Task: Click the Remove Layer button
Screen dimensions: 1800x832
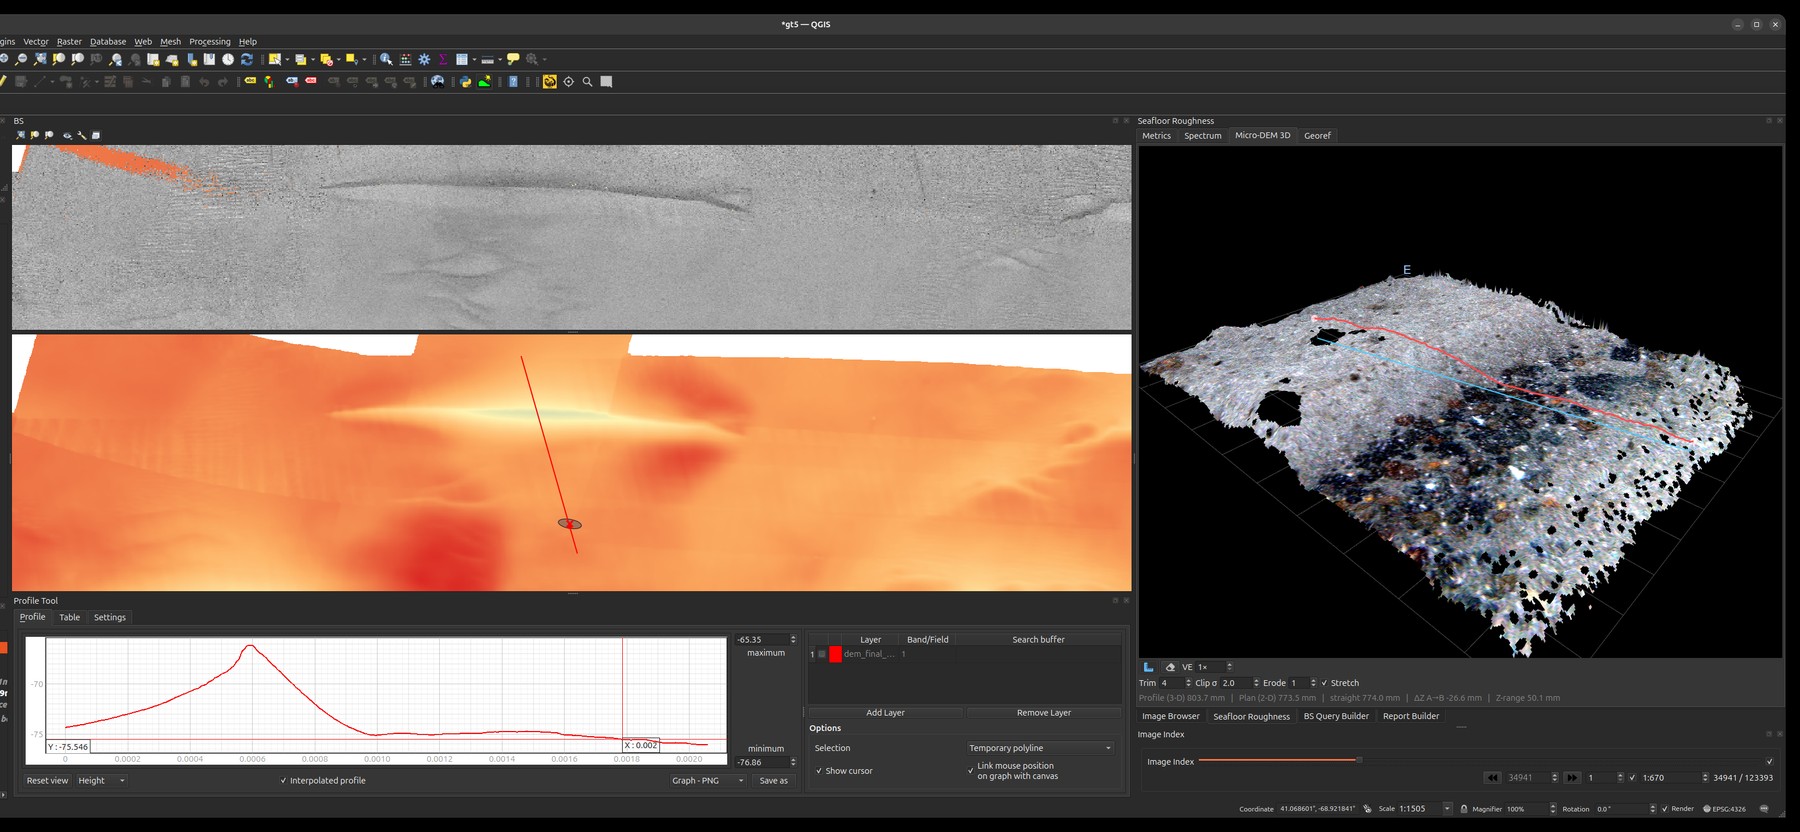Action: (1044, 713)
